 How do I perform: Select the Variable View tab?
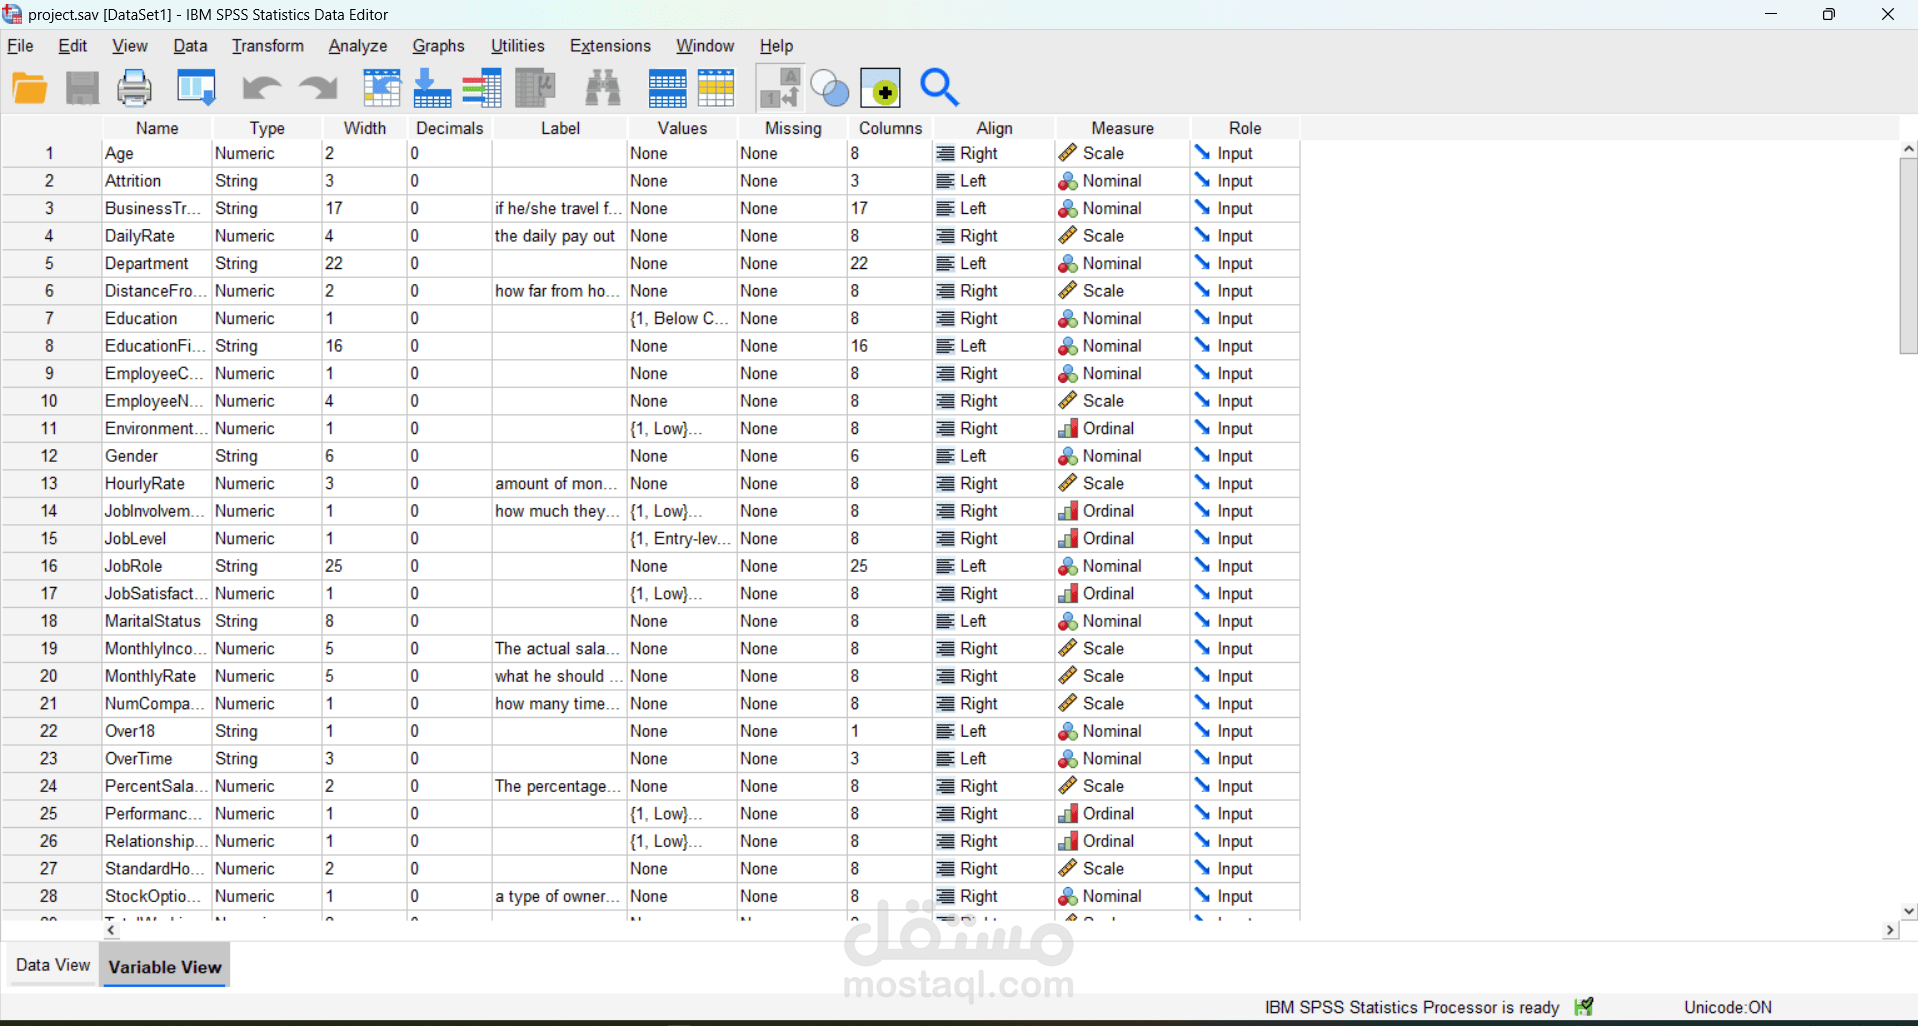pos(165,967)
